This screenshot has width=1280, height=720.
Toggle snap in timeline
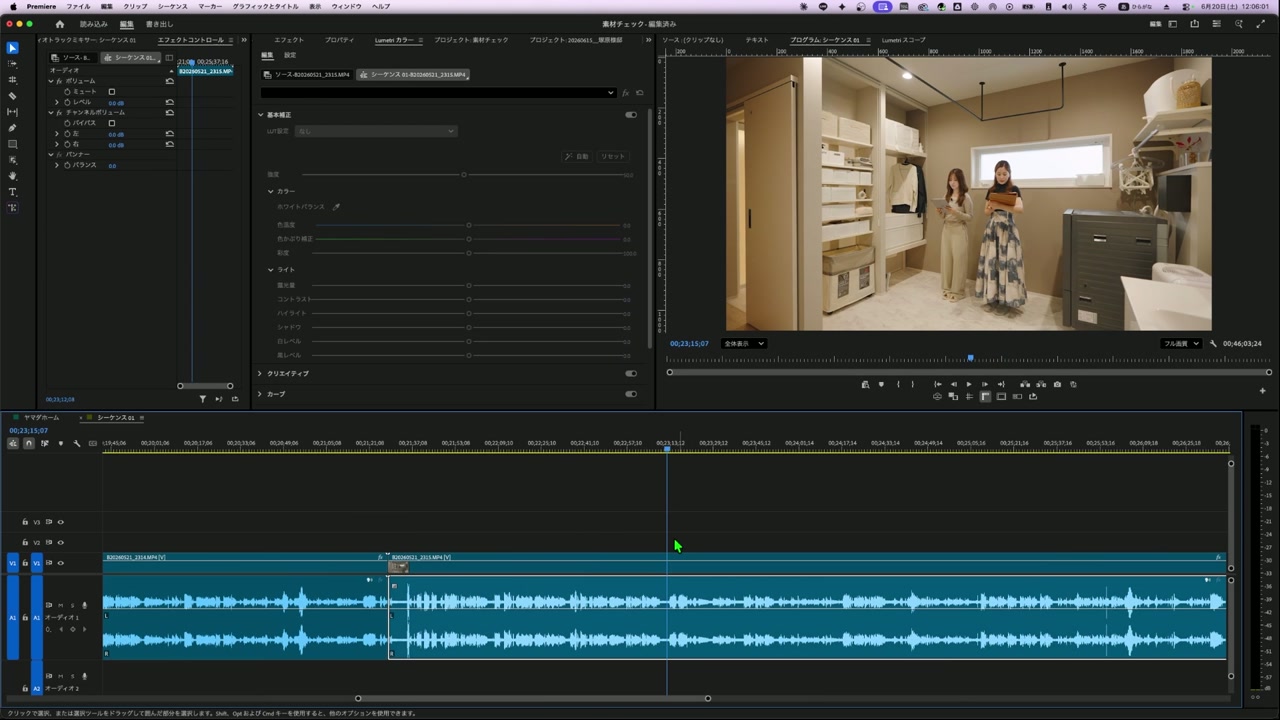28,443
